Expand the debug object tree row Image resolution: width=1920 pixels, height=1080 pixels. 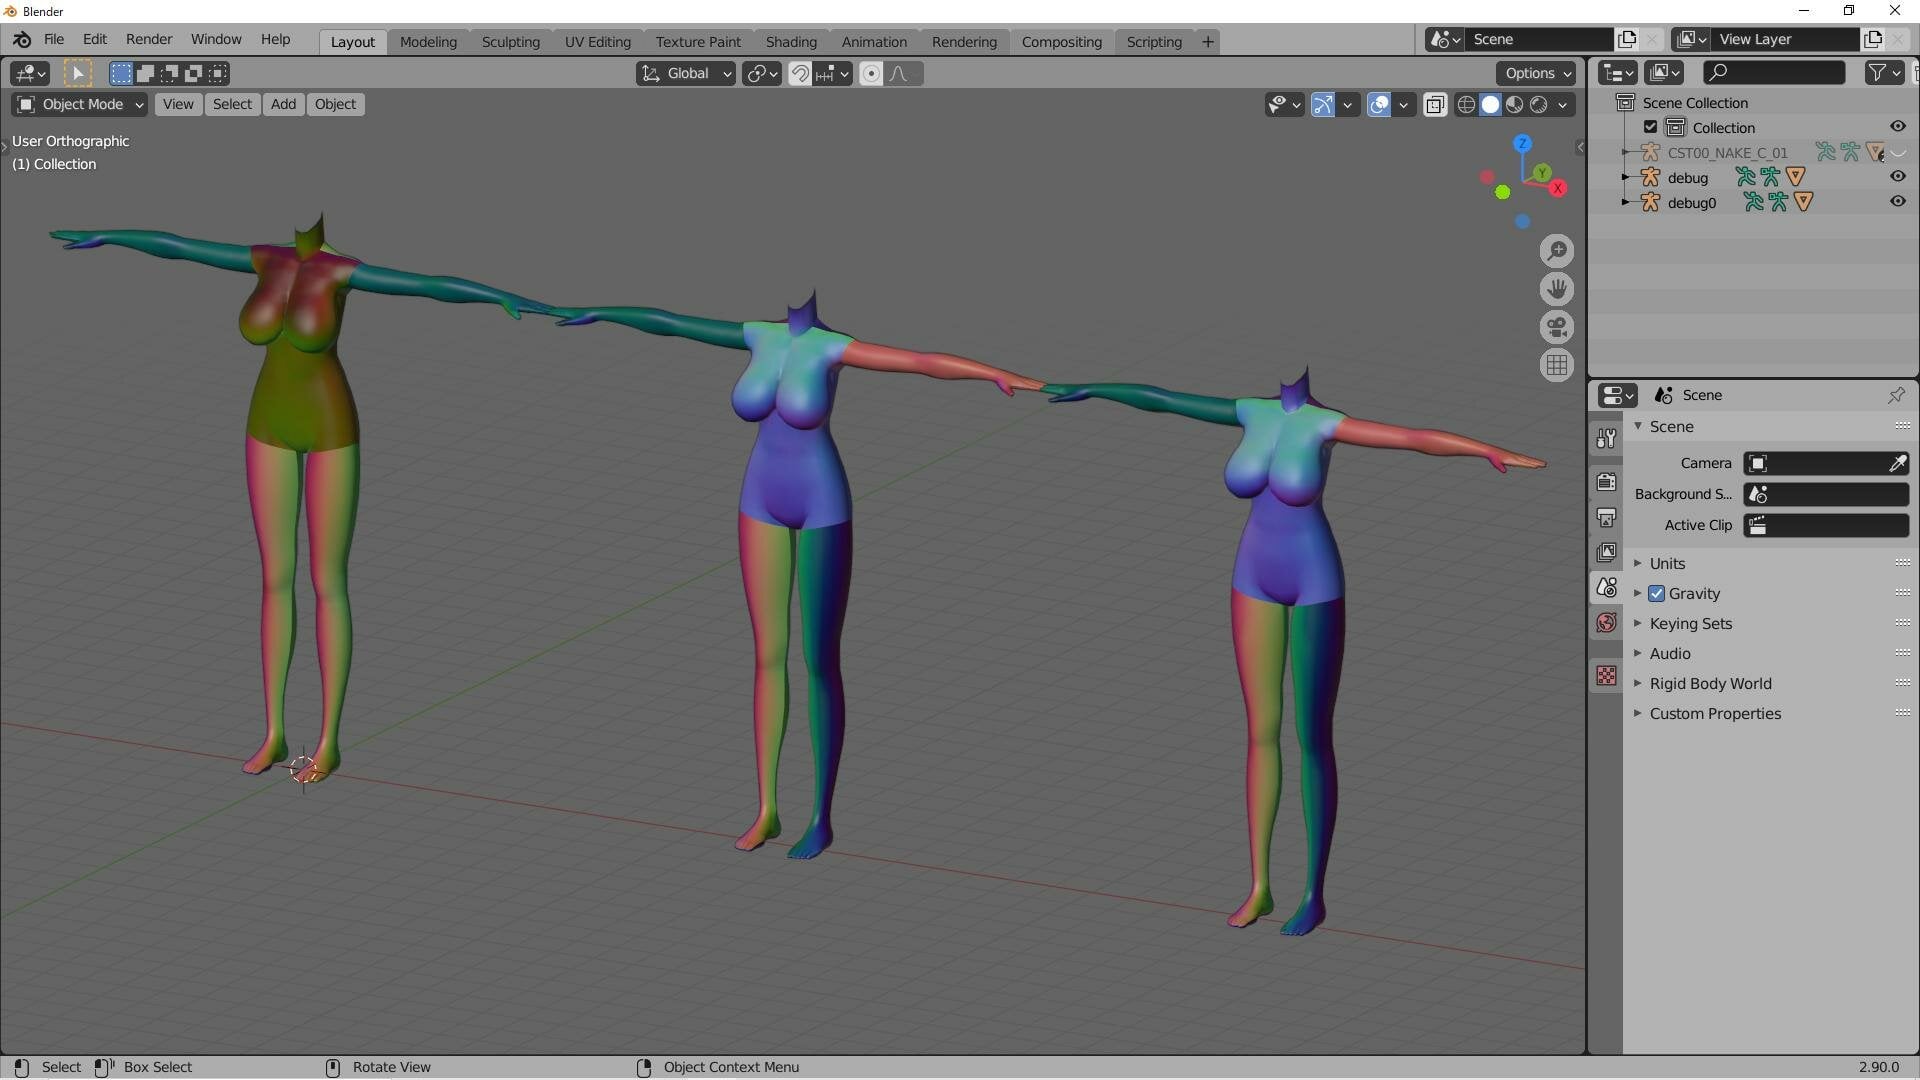click(x=1625, y=177)
